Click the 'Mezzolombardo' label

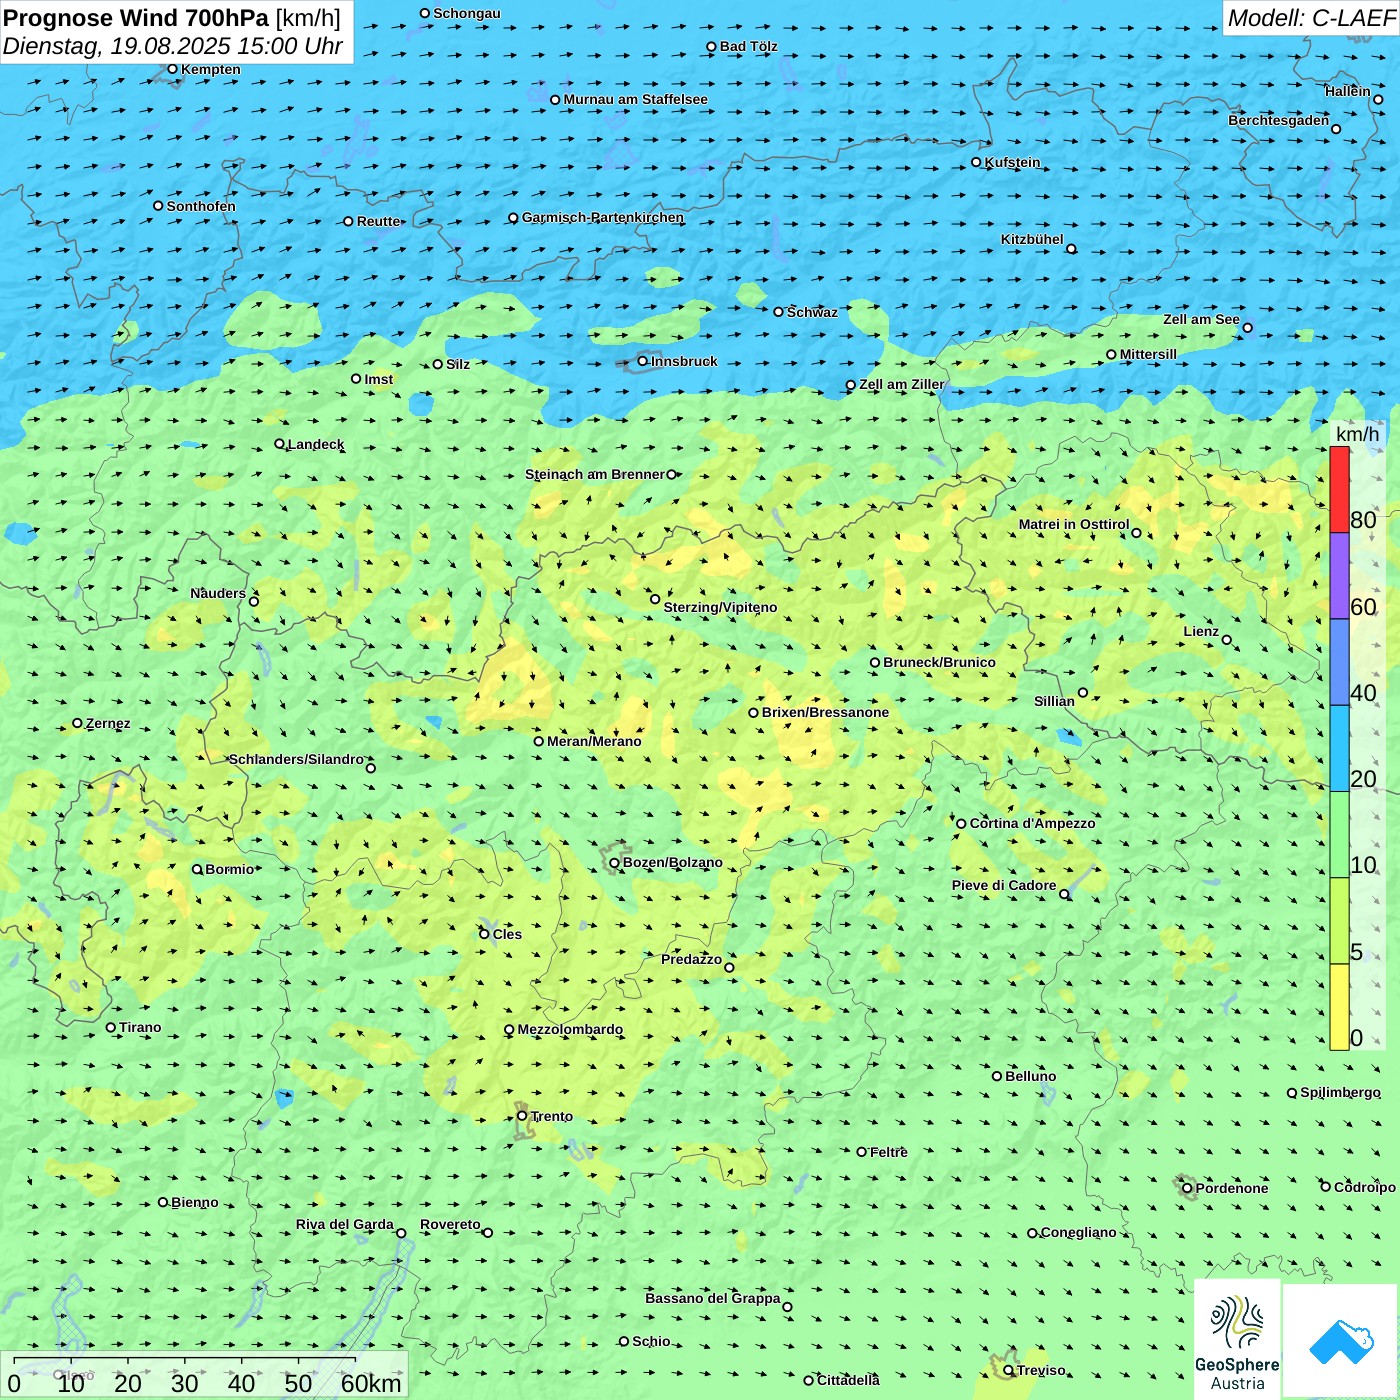pyautogui.click(x=570, y=1029)
